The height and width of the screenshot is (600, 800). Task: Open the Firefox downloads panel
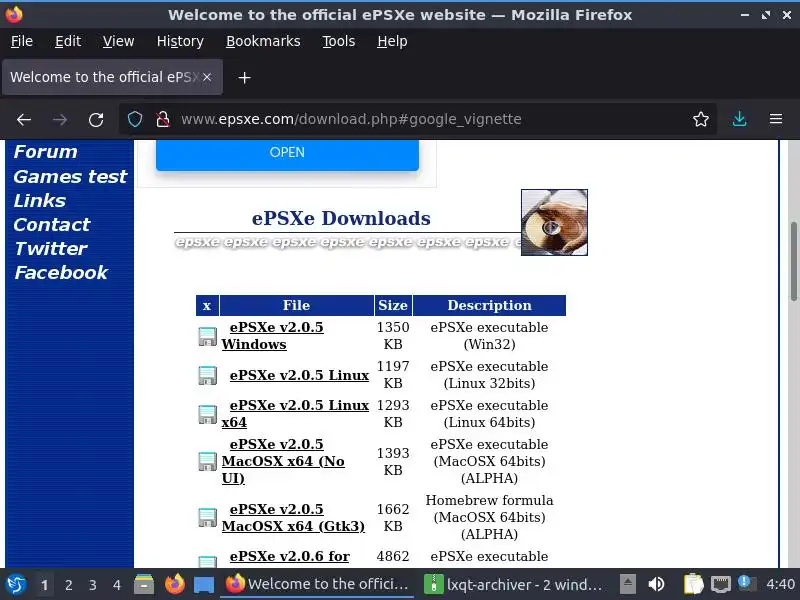pyautogui.click(x=739, y=119)
